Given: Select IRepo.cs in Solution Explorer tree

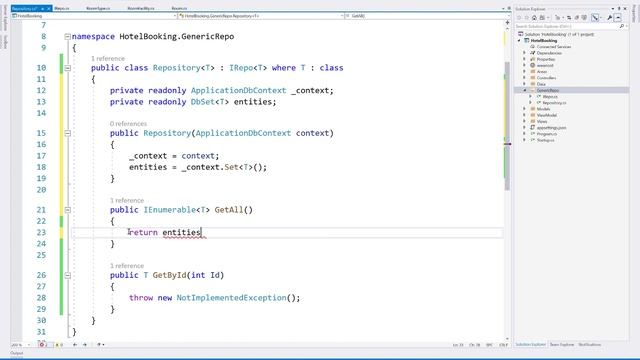Looking at the screenshot, I should coord(550,97).
